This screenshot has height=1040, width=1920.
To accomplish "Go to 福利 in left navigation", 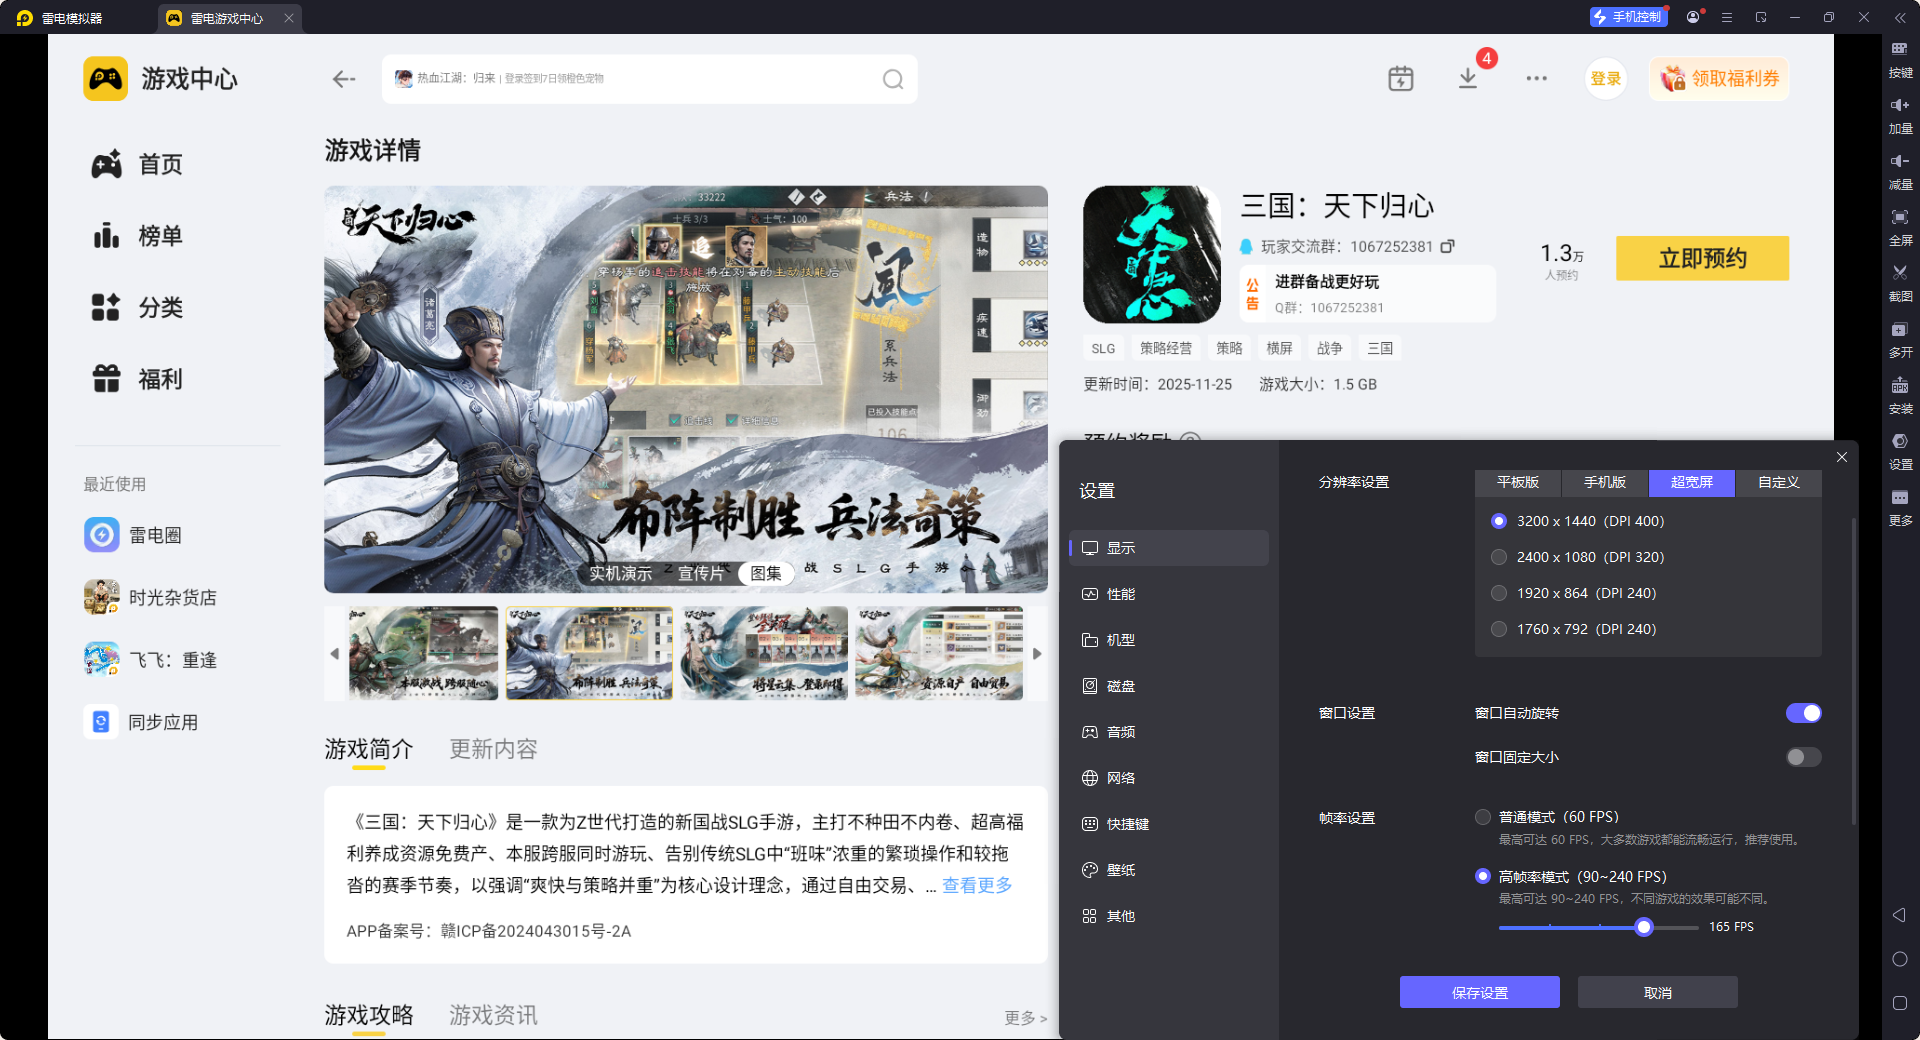I will (138, 379).
